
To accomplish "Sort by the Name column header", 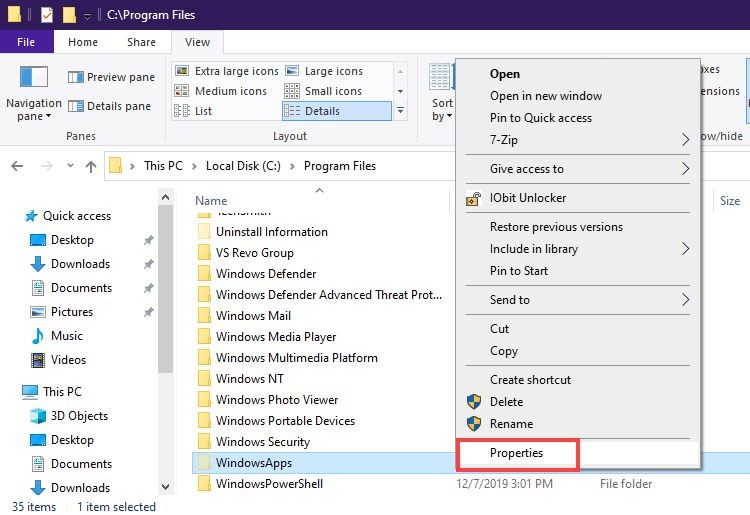I will click(211, 201).
